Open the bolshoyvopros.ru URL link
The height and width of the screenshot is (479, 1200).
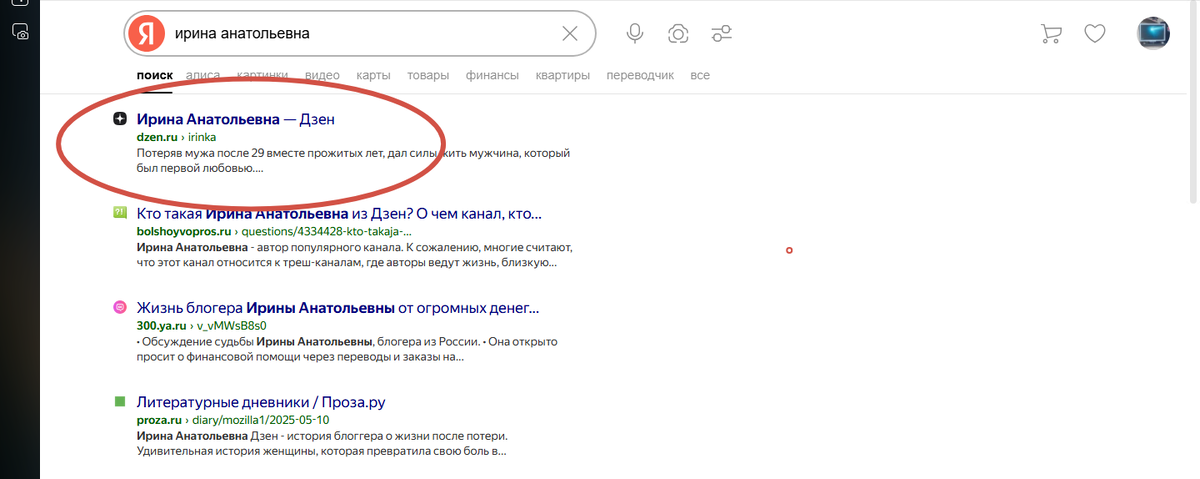tap(273, 231)
